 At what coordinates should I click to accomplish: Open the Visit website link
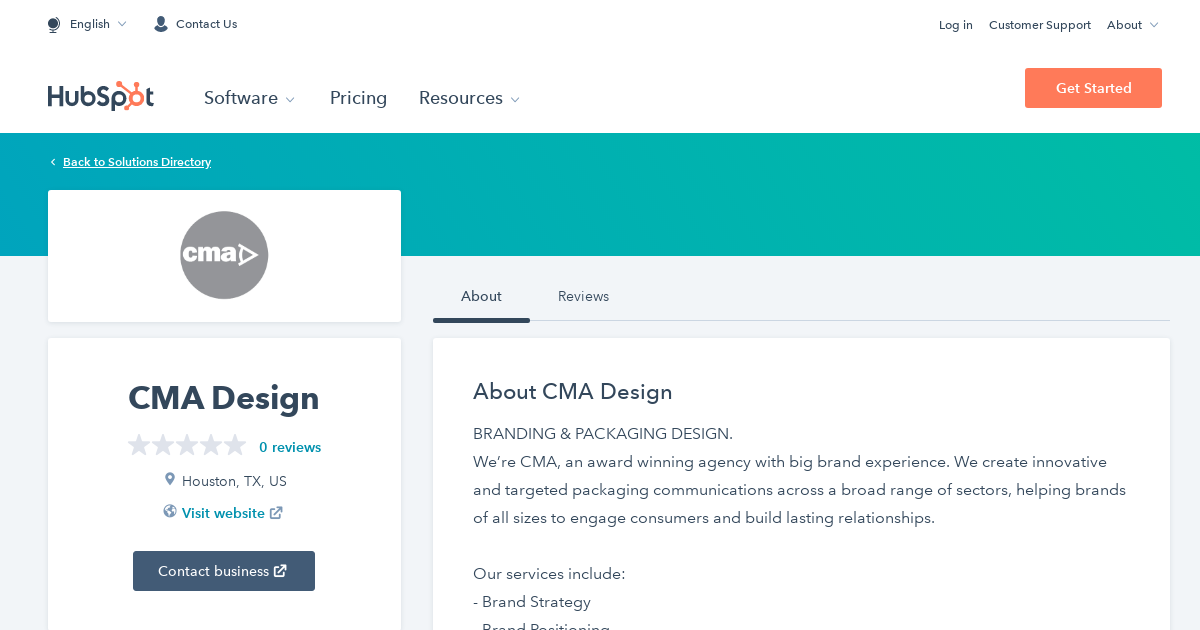(x=223, y=512)
